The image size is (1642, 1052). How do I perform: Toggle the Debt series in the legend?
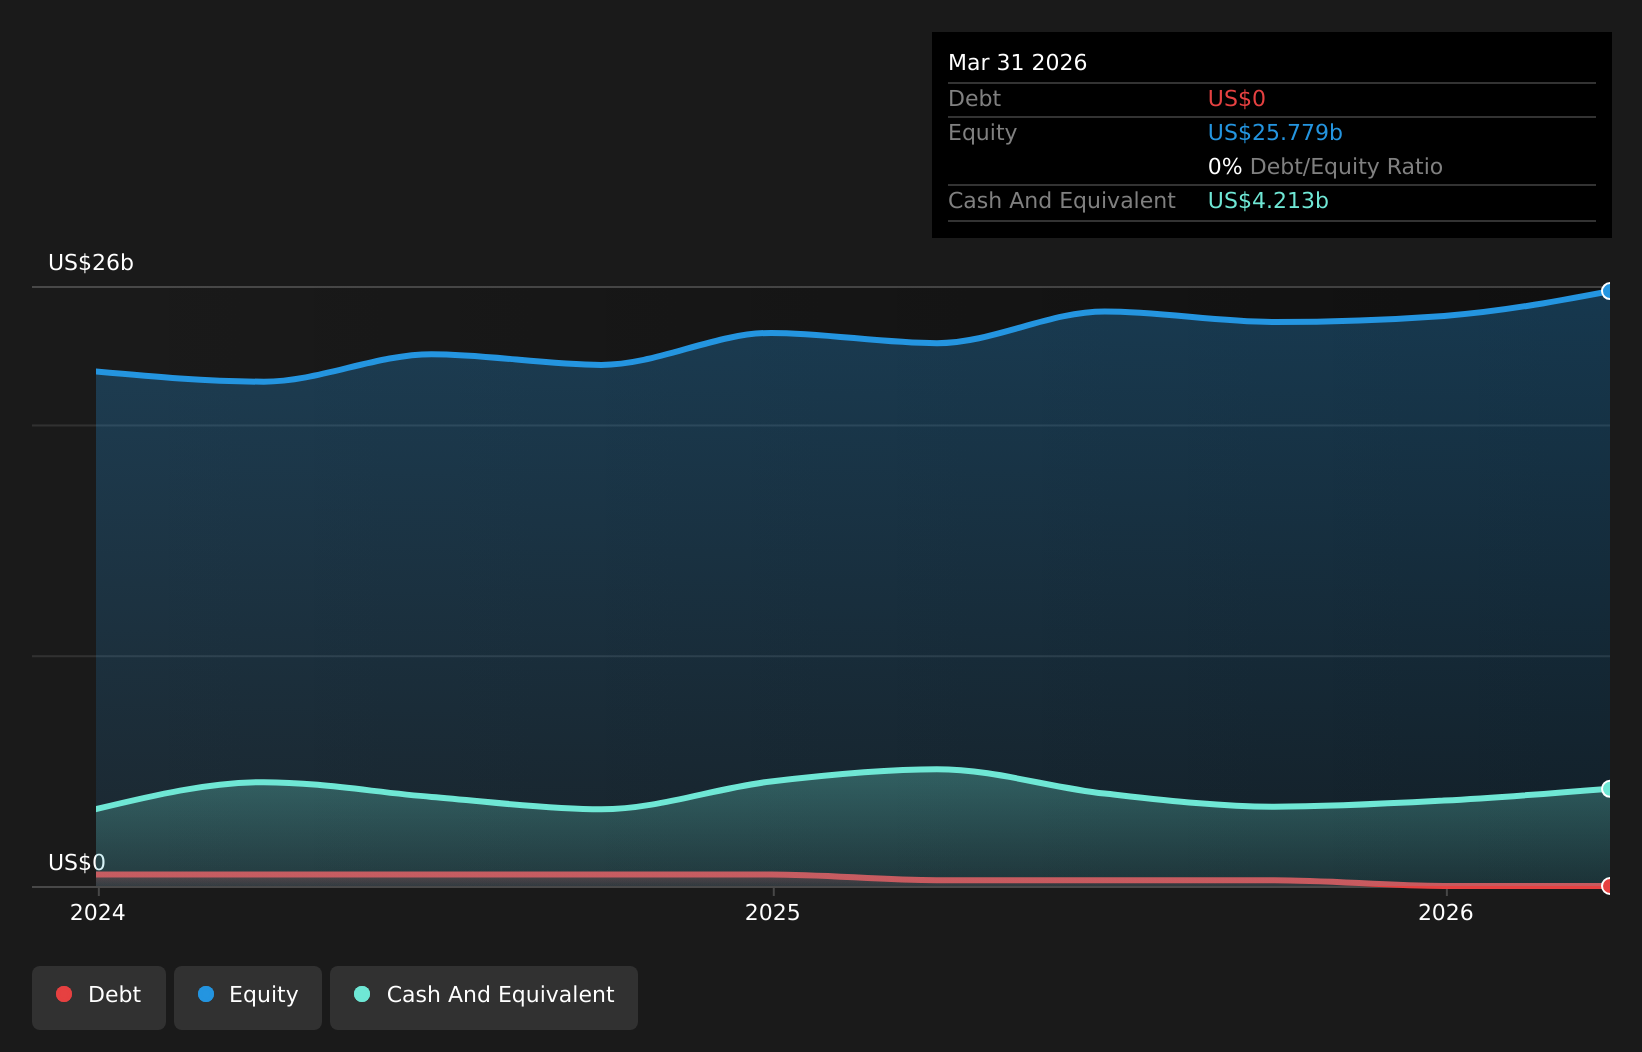99,997
